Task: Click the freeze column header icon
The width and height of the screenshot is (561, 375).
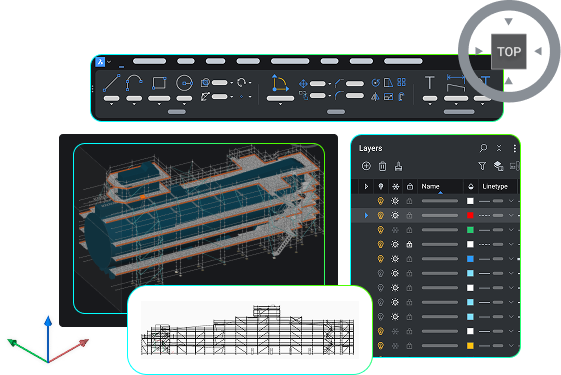Action: (395, 186)
